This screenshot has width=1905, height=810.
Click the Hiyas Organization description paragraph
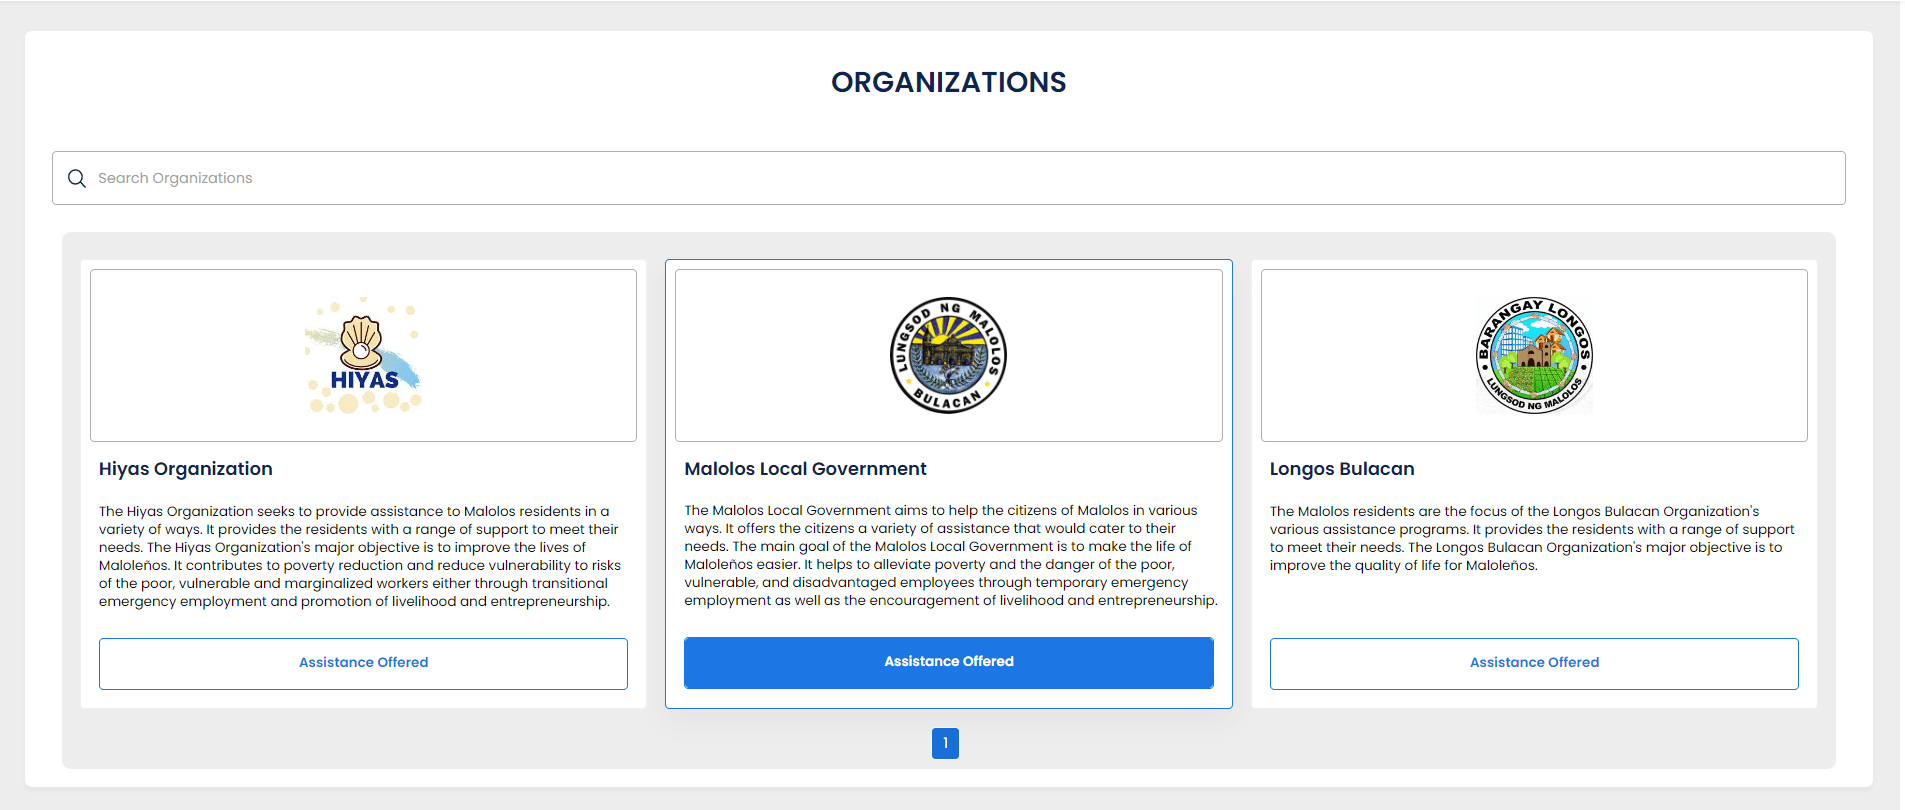pos(360,556)
